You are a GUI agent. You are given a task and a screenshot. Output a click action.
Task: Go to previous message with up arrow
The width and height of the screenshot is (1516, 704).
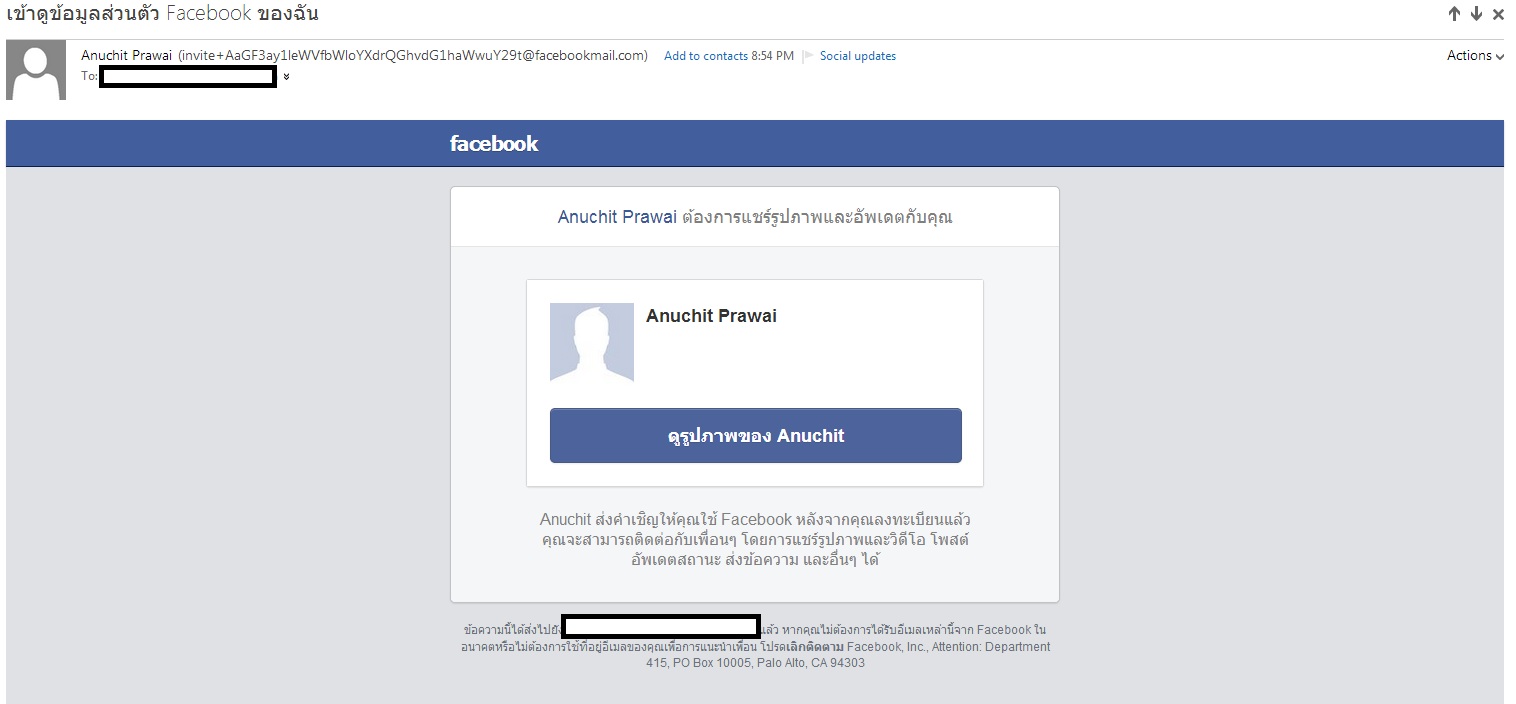point(1455,14)
